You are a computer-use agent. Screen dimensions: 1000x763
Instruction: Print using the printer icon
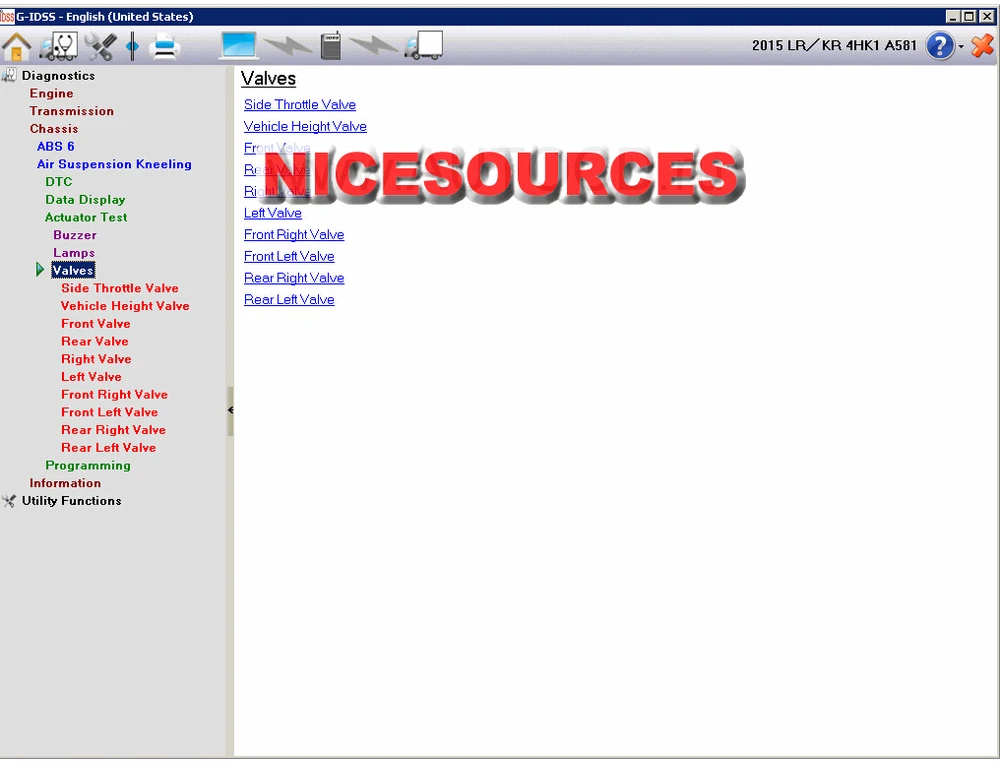[x=165, y=47]
